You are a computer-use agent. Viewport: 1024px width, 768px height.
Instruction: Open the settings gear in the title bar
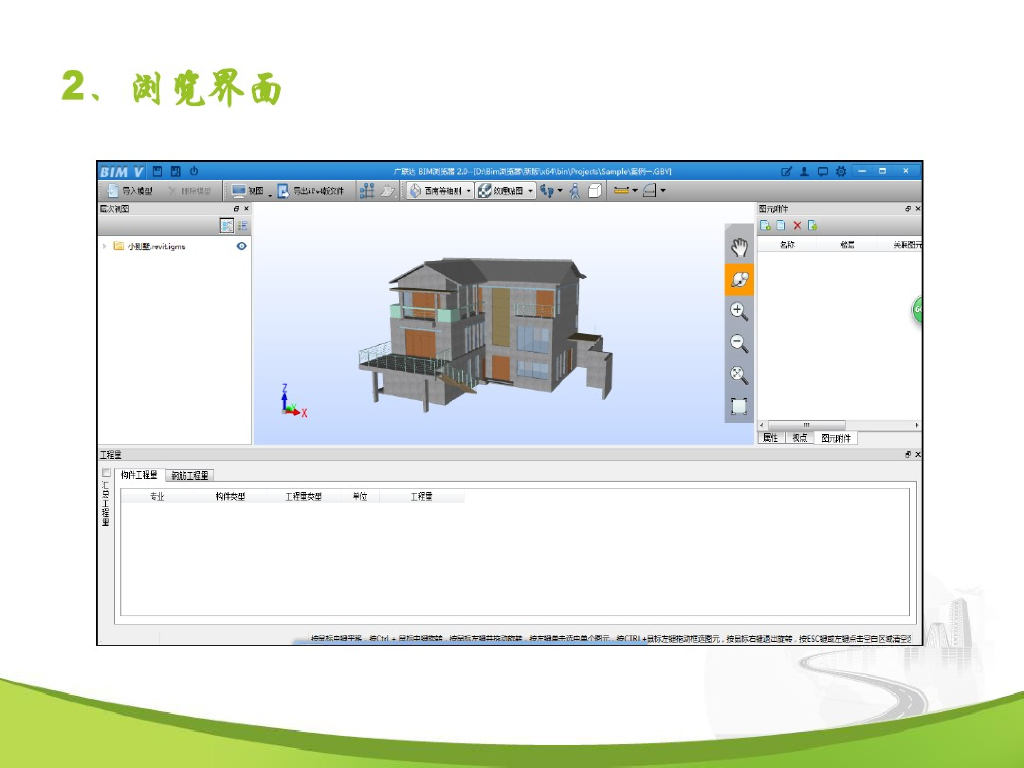(841, 172)
